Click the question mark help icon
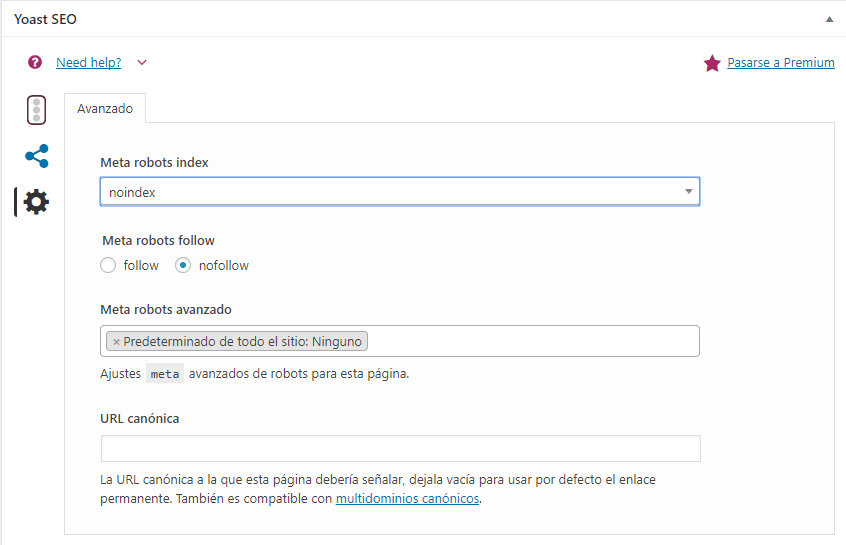846x545 pixels. pyautogui.click(x=35, y=62)
